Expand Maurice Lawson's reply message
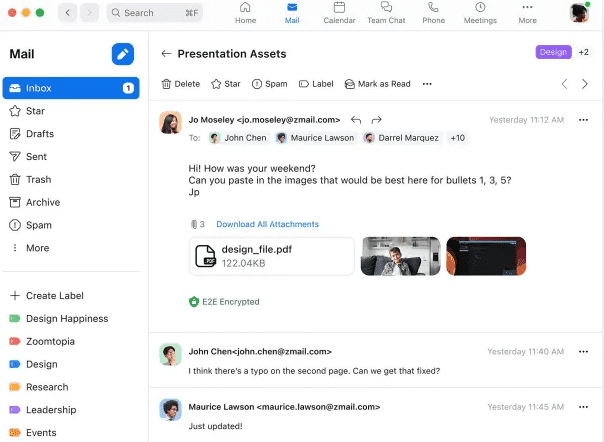 pyautogui.click(x=376, y=416)
